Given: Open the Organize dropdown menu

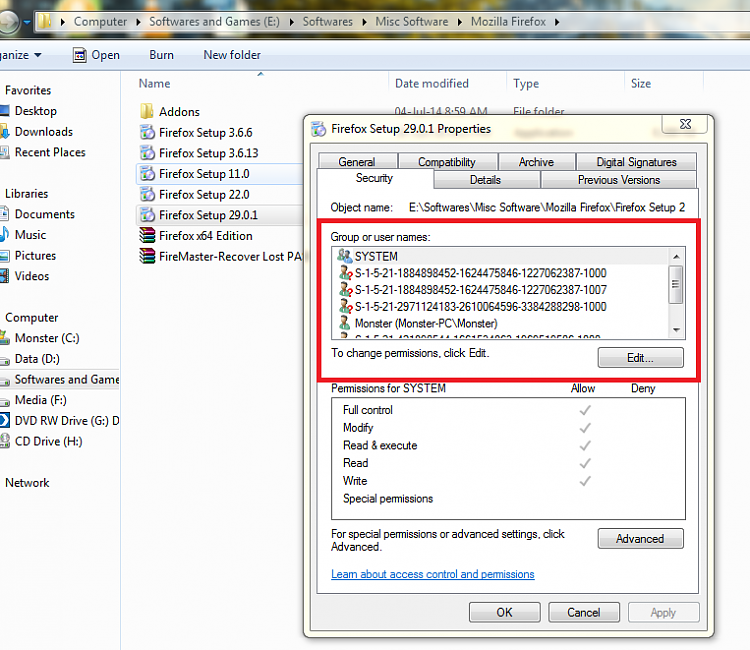Looking at the screenshot, I should click(21, 55).
